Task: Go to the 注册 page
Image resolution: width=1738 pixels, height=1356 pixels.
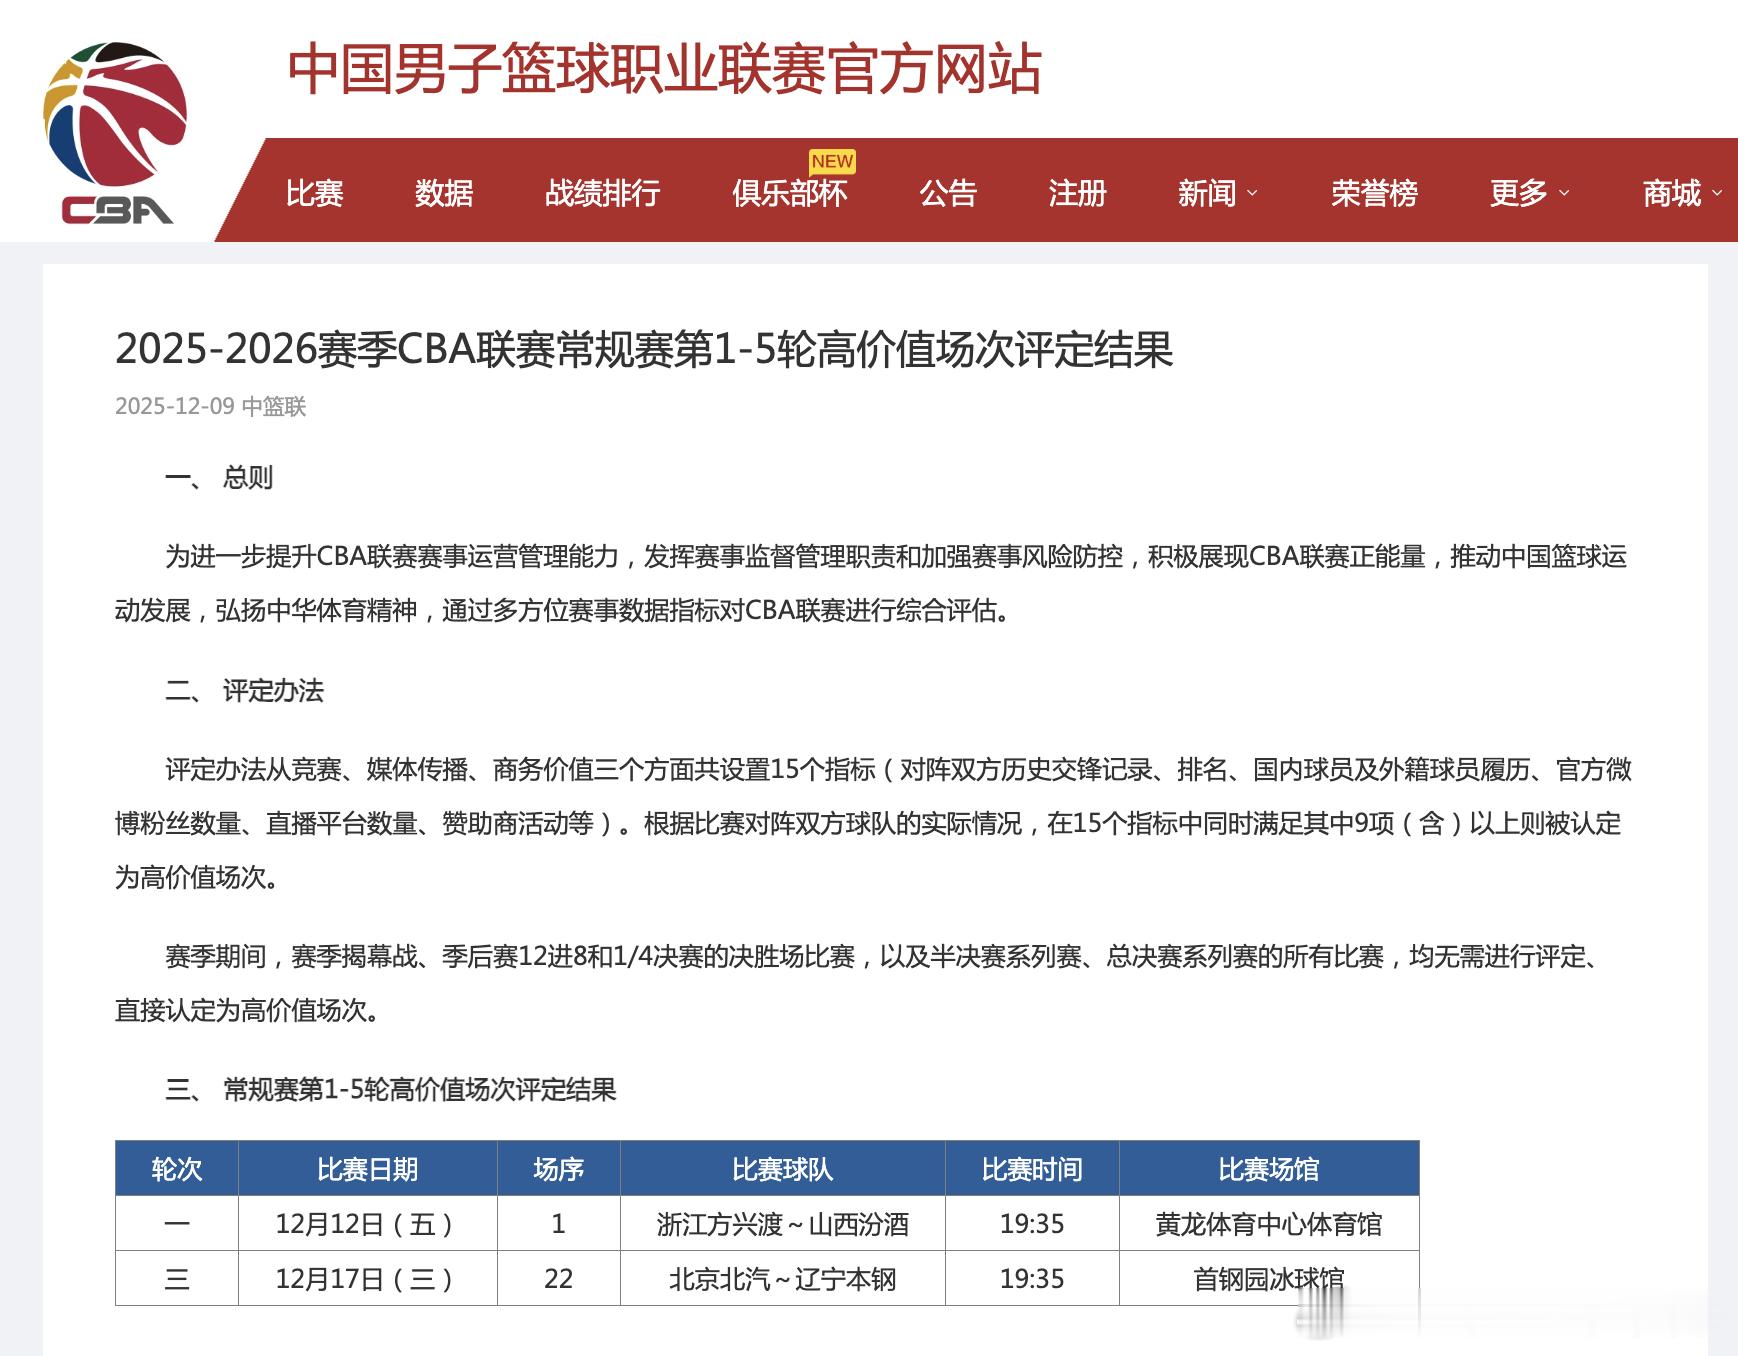Action: click(x=1078, y=193)
